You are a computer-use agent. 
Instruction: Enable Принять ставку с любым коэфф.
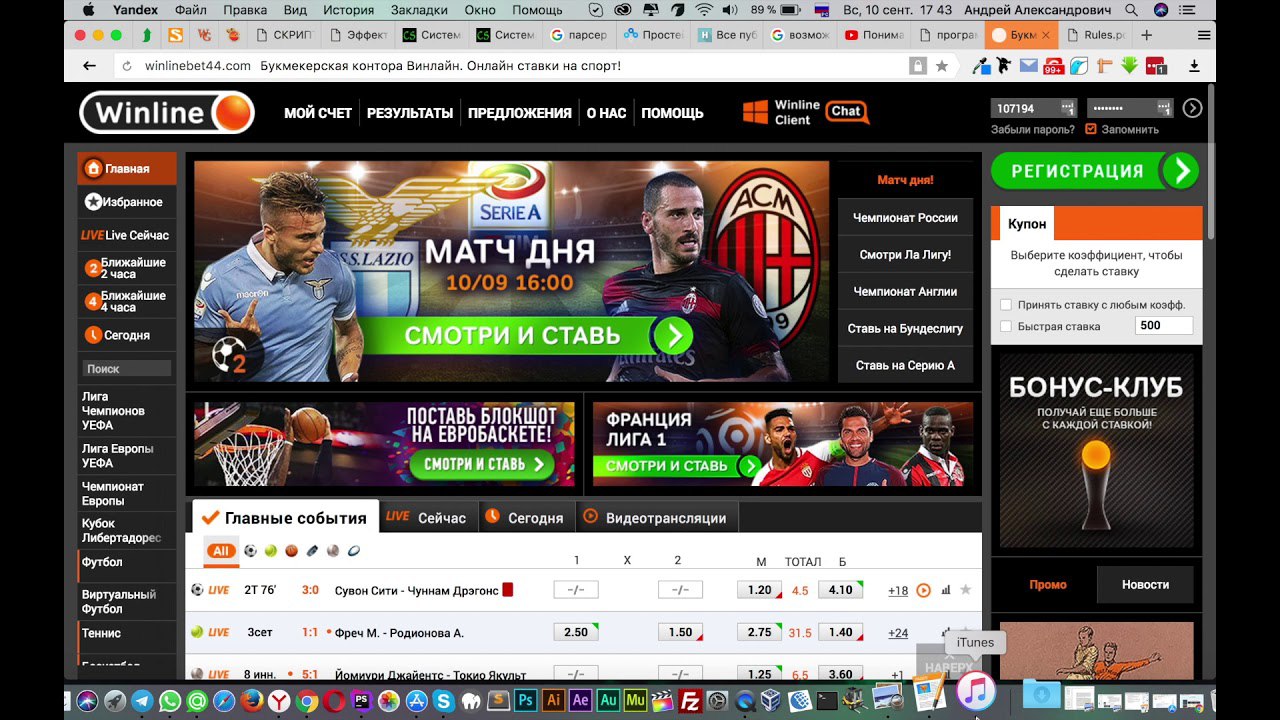coord(1006,305)
